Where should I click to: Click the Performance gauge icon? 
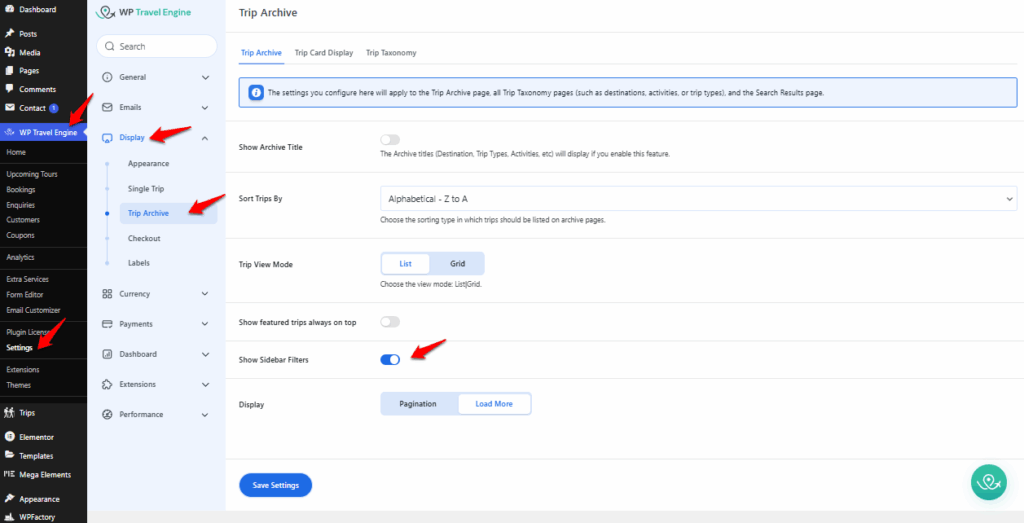[x=108, y=414]
